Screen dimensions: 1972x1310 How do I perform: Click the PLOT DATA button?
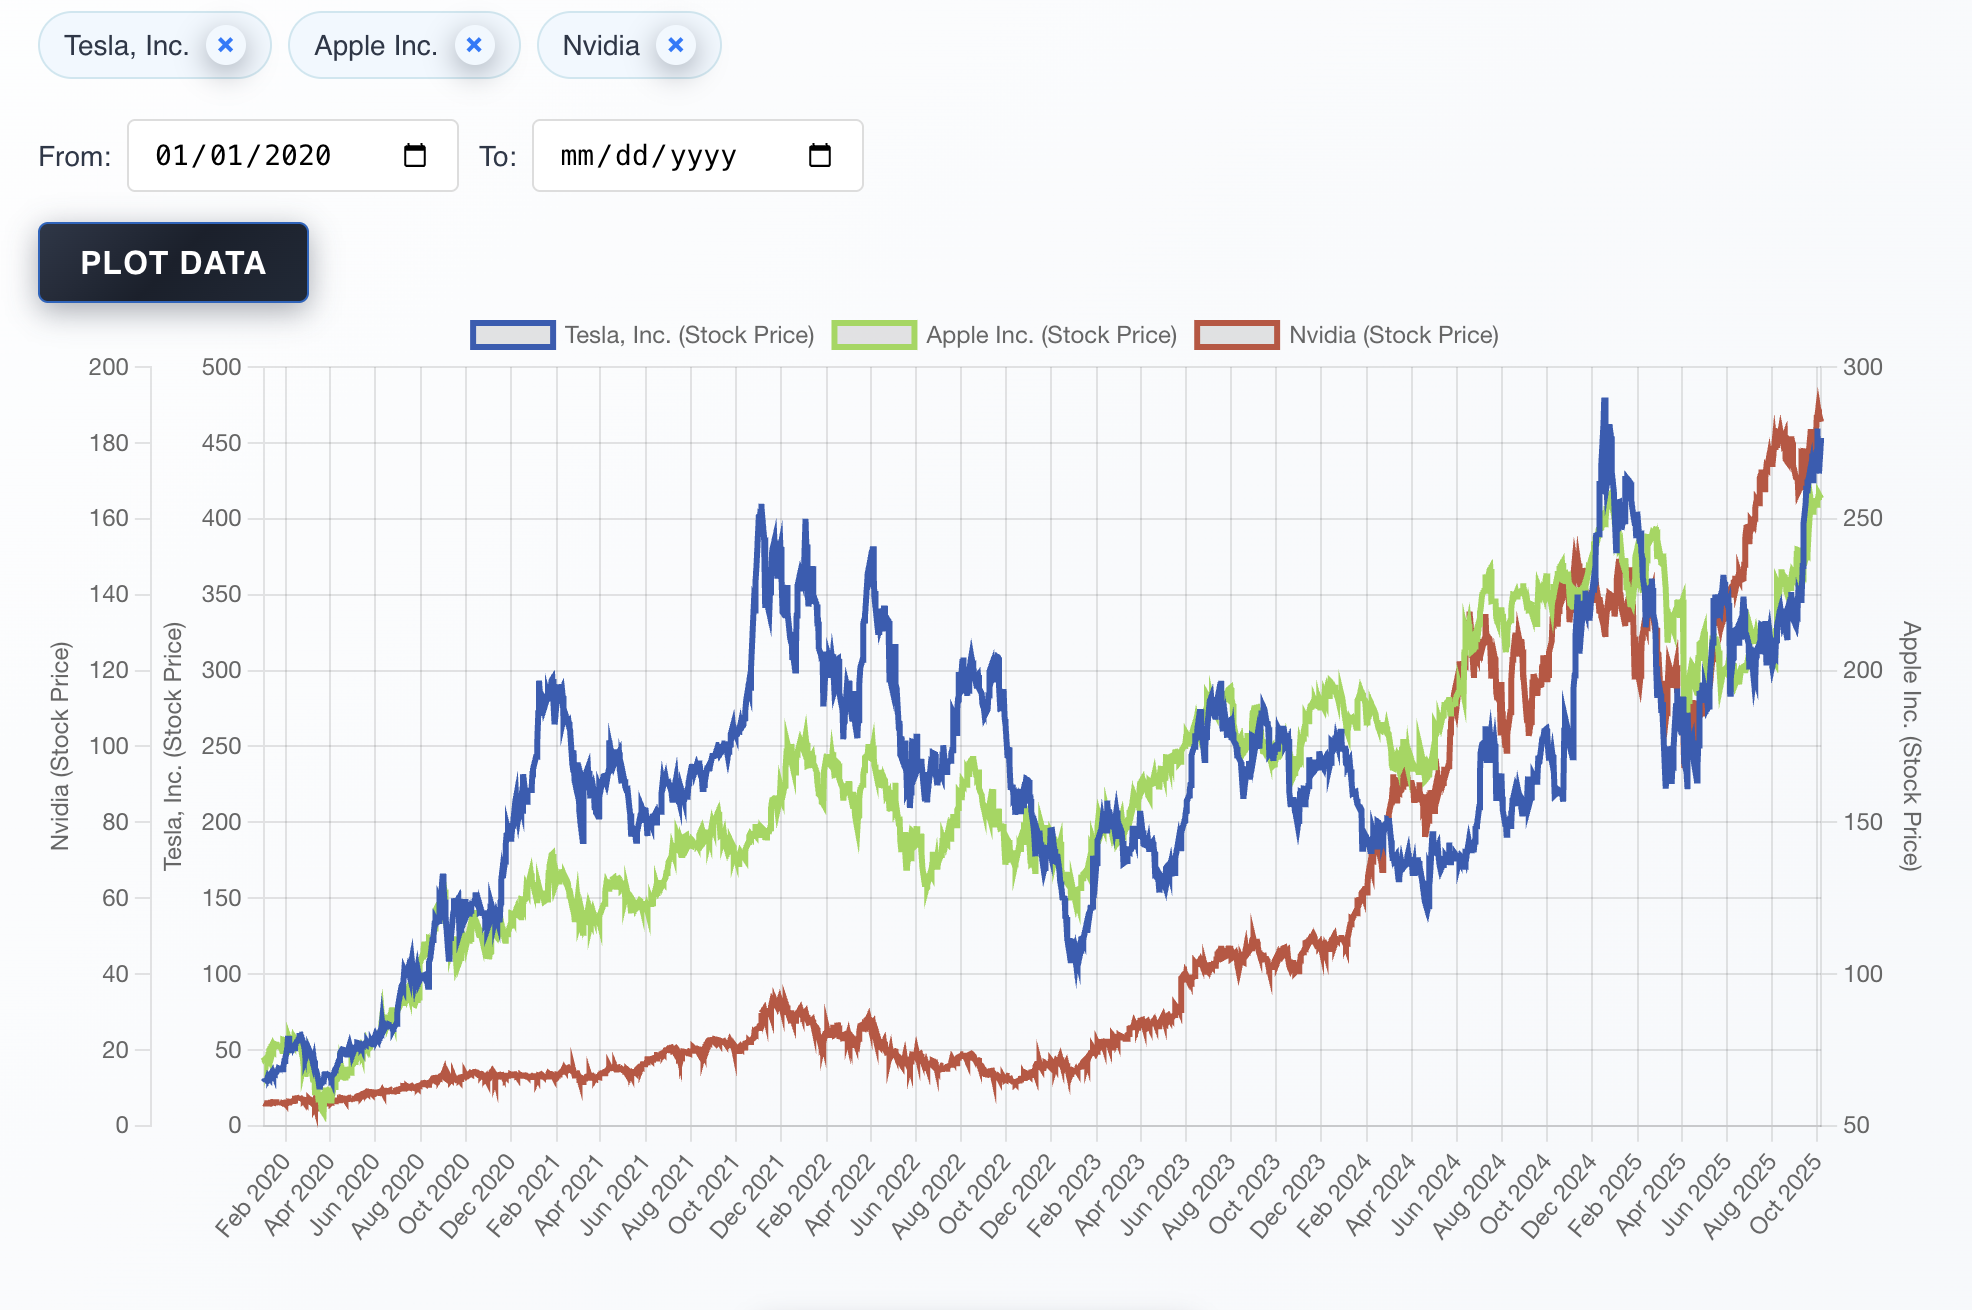point(173,263)
